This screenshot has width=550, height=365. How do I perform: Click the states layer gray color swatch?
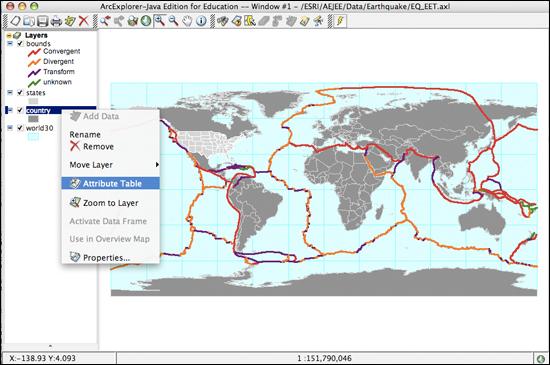[33, 101]
